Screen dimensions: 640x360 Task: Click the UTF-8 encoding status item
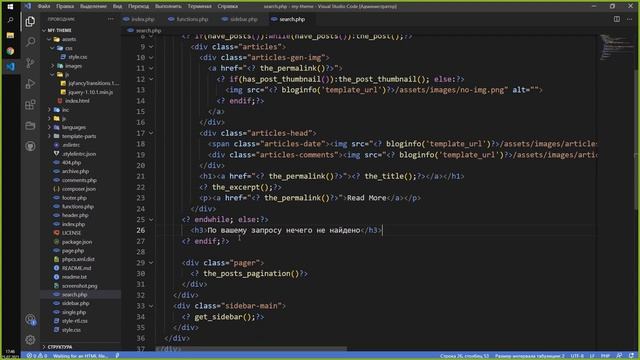click(x=577, y=356)
